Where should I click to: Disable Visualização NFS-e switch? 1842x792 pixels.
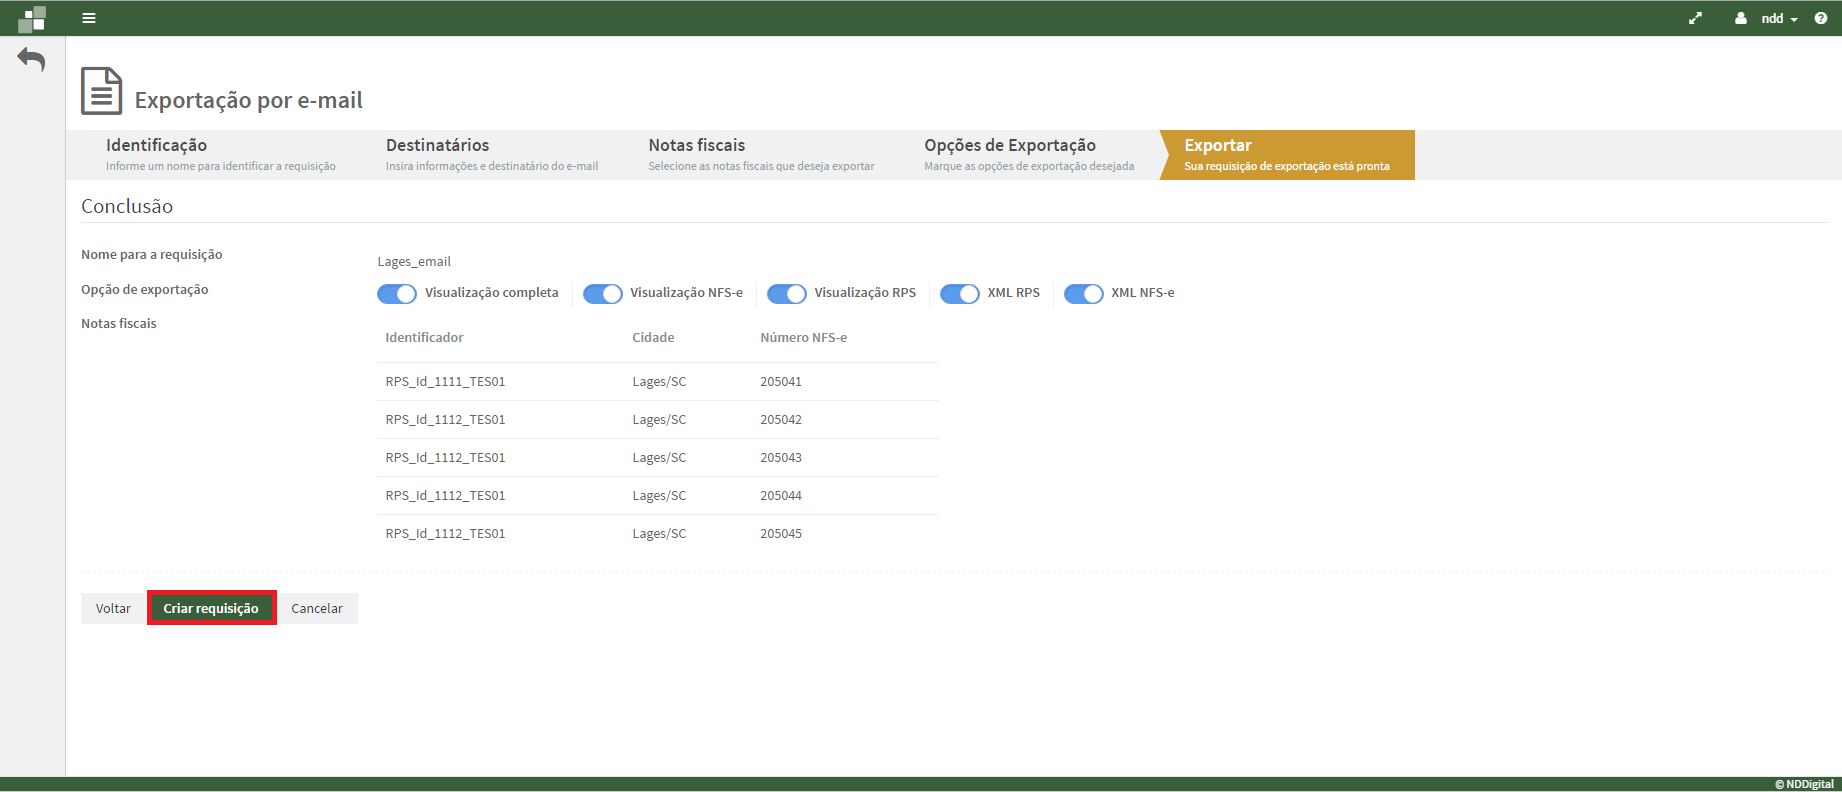tap(602, 294)
